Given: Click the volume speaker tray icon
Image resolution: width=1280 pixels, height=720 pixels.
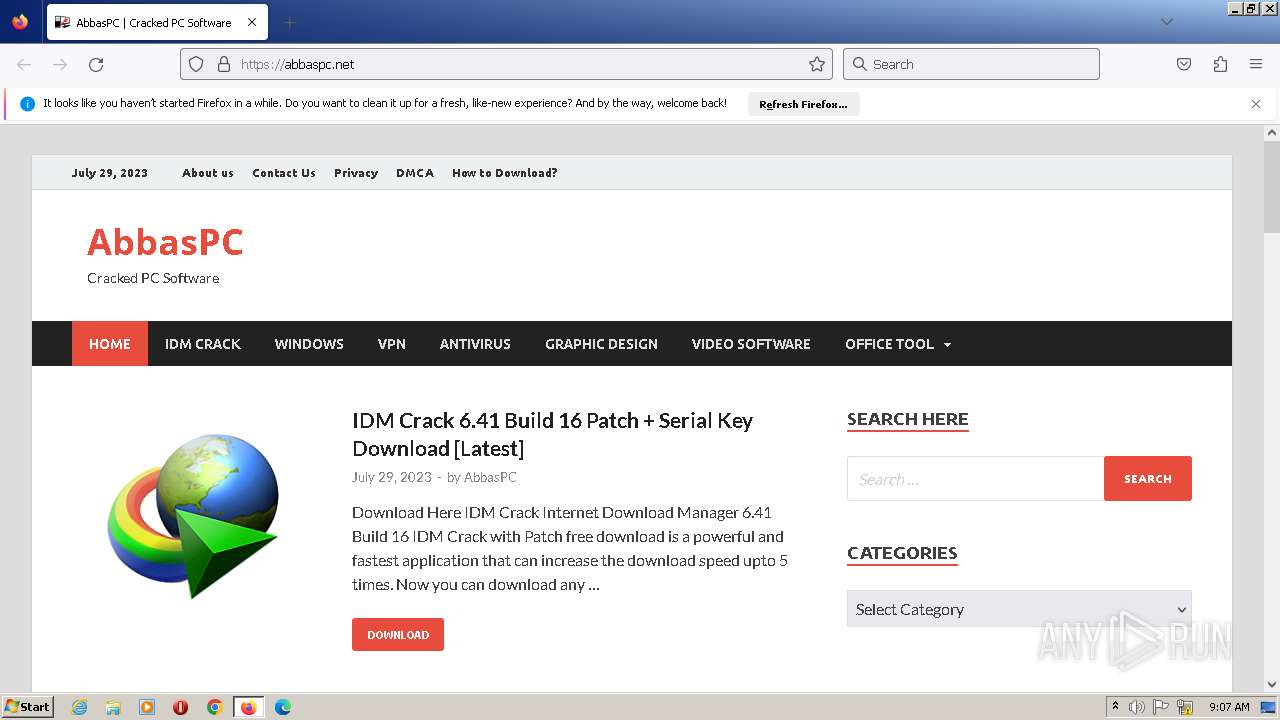Looking at the screenshot, I should (x=1137, y=707).
